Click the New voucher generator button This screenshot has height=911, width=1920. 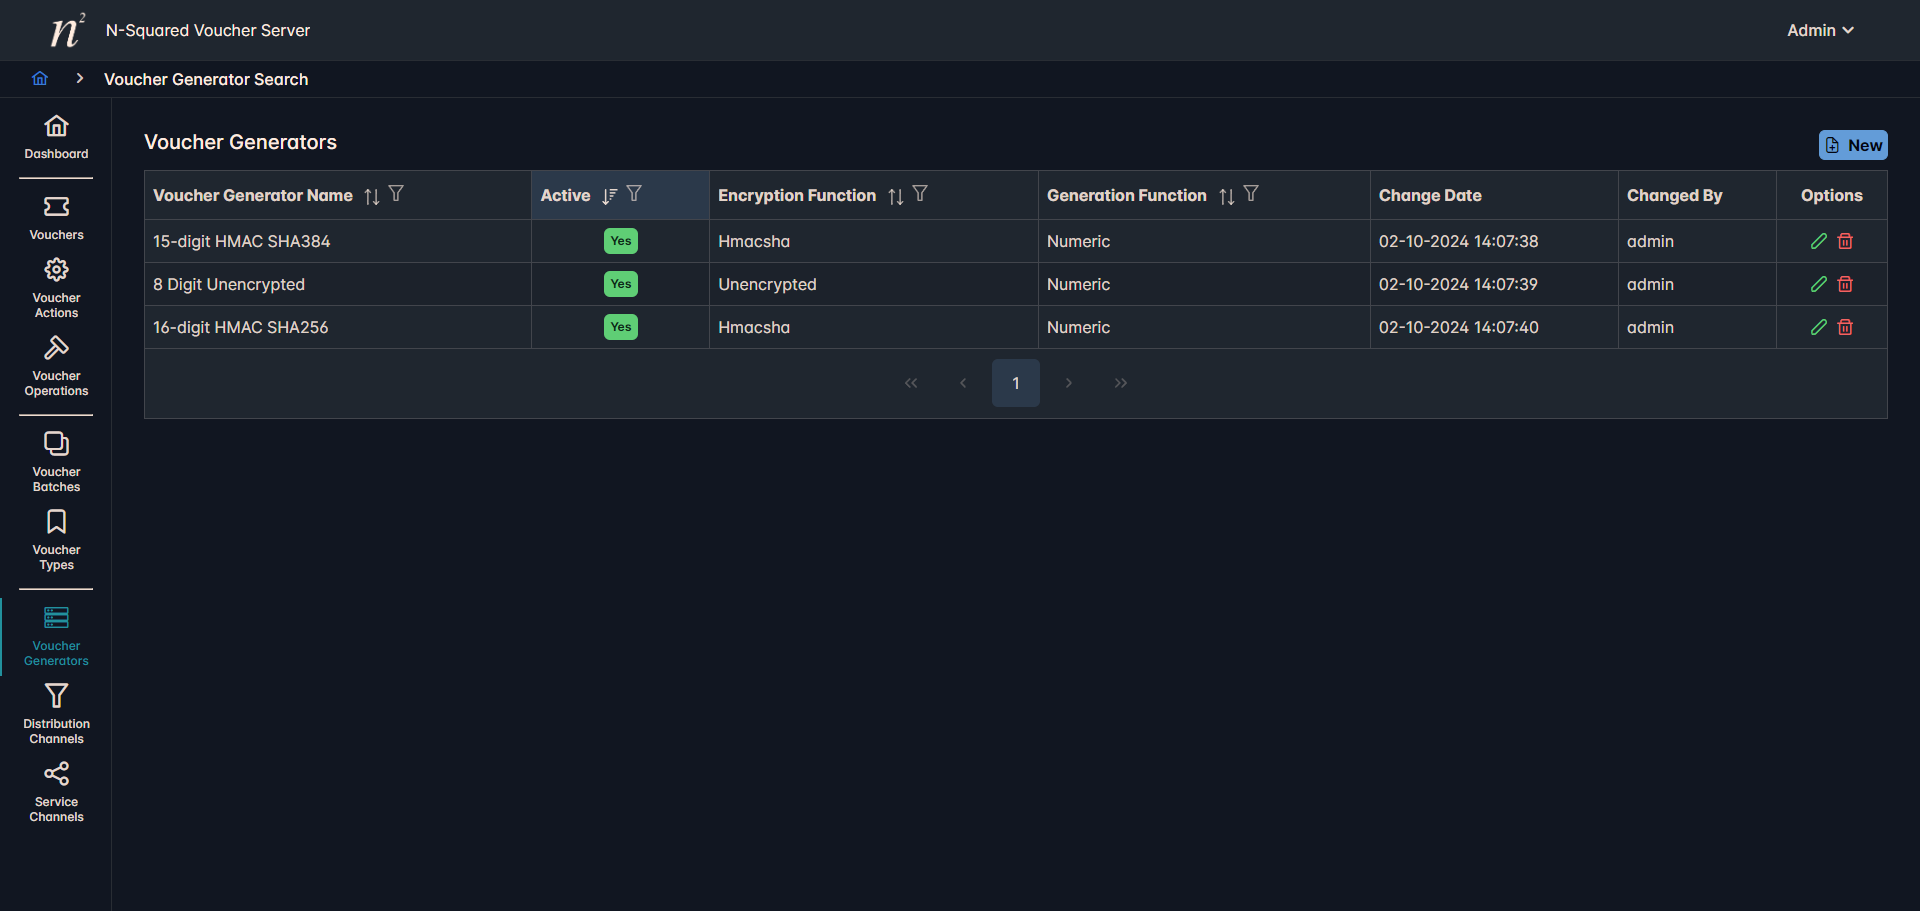point(1852,145)
